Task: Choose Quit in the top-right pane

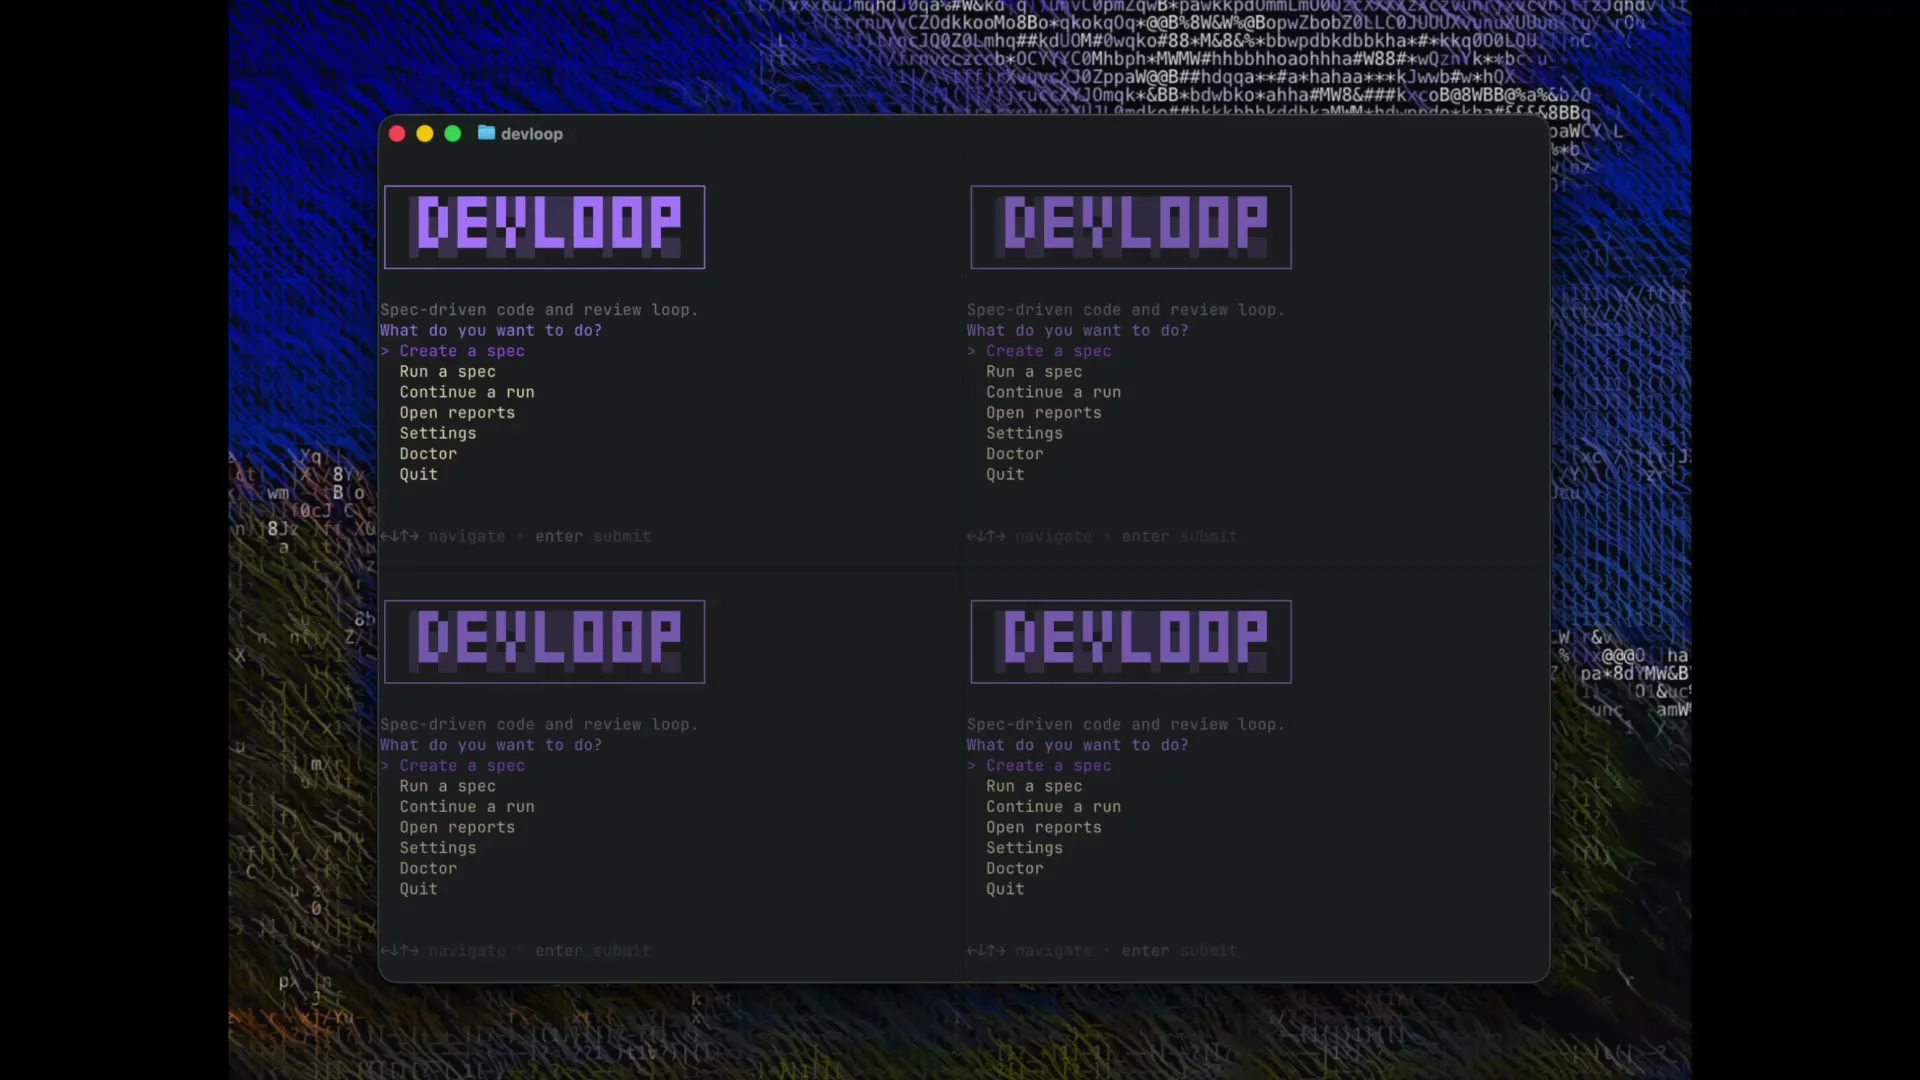Action: click(1005, 475)
